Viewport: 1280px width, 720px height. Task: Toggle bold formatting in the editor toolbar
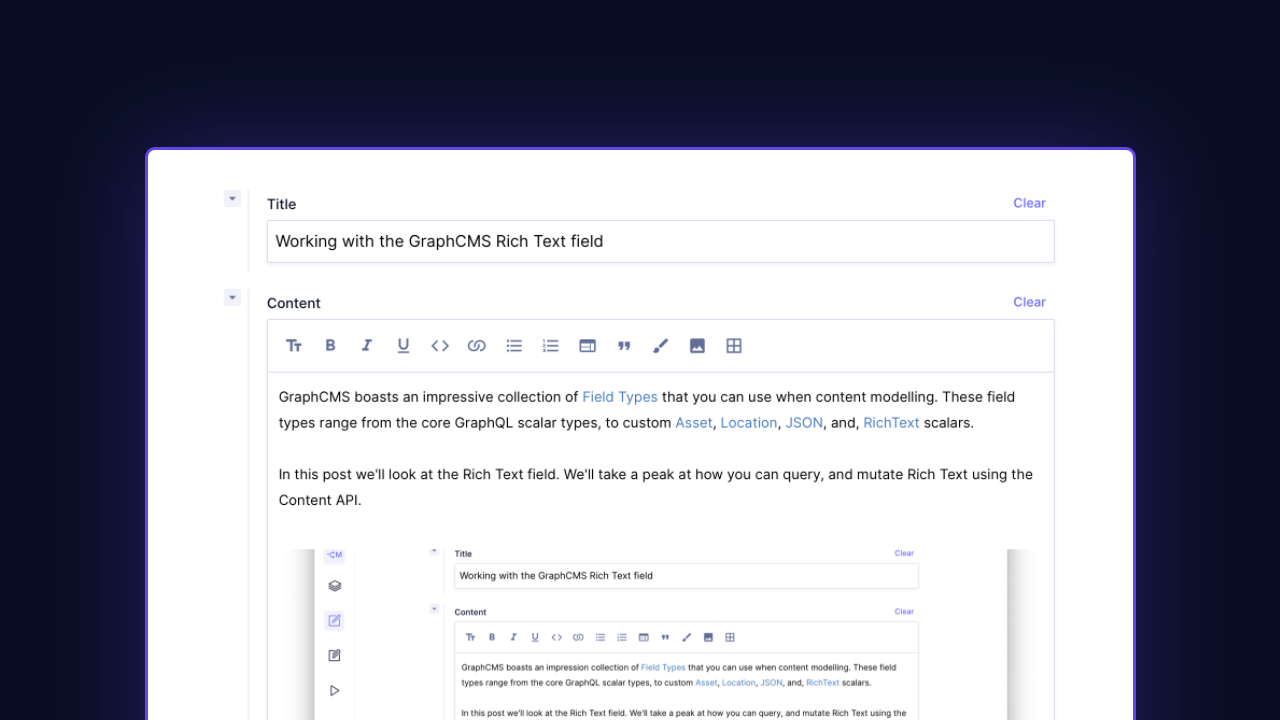pos(330,345)
